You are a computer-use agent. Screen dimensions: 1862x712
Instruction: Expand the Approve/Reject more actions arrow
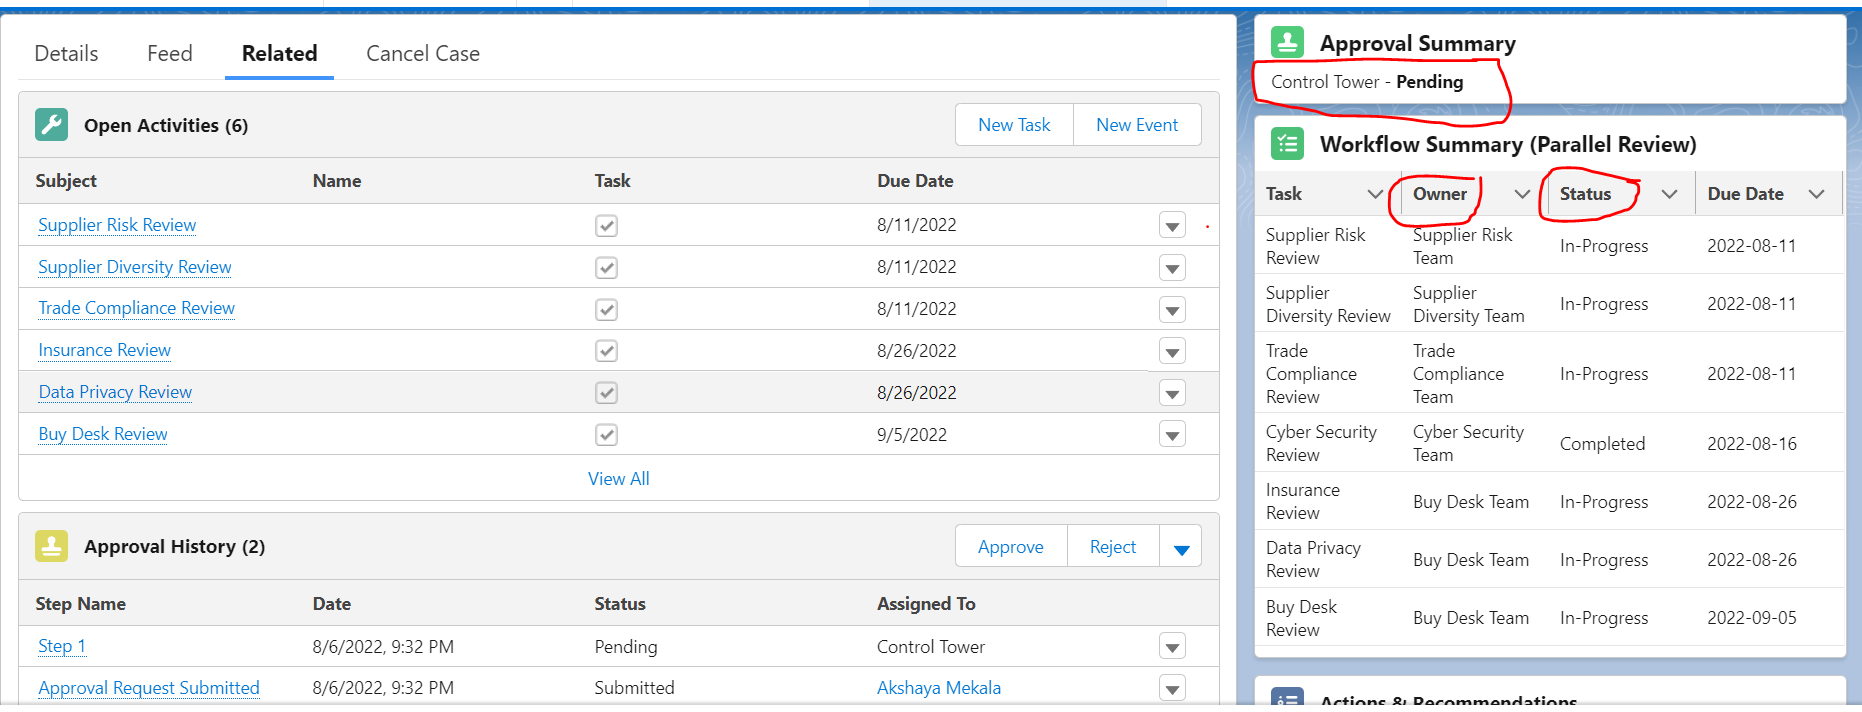tap(1181, 548)
